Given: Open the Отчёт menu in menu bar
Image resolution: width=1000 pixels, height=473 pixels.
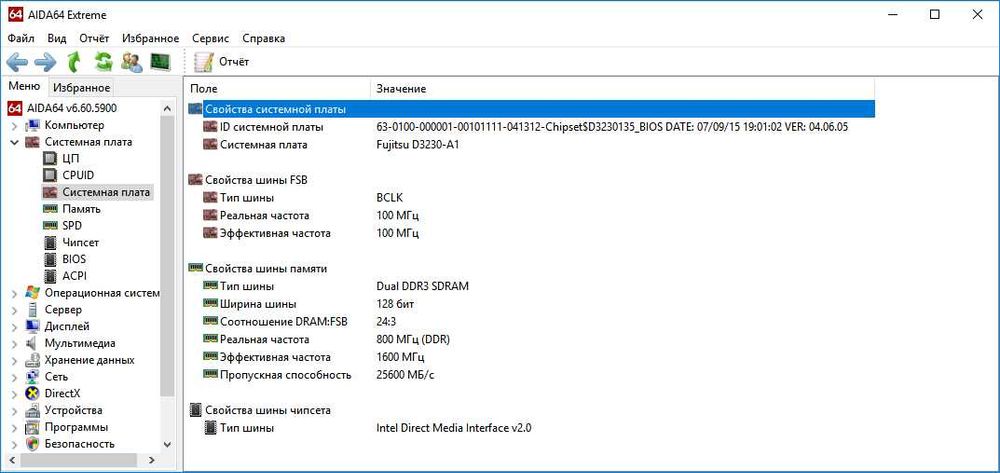Looking at the screenshot, I should tap(94, 38).
